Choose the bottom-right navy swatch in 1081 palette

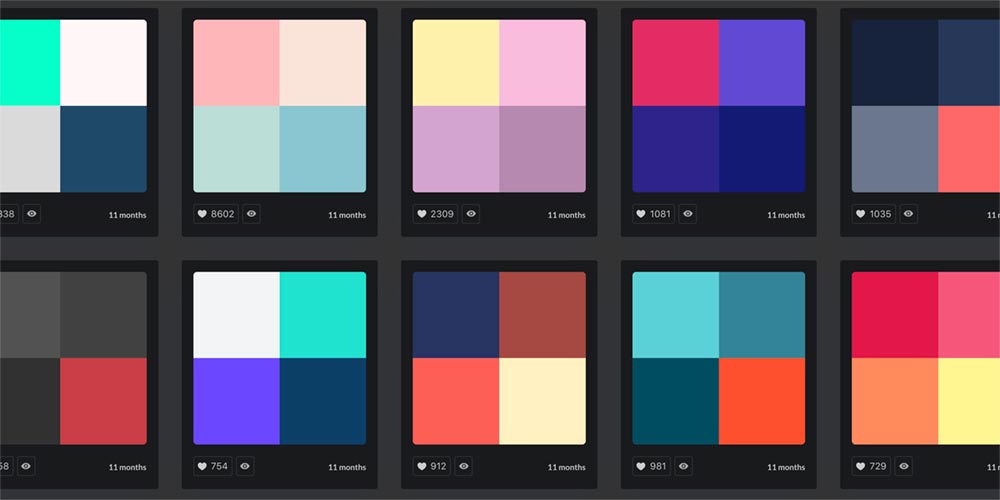point(761,149)
